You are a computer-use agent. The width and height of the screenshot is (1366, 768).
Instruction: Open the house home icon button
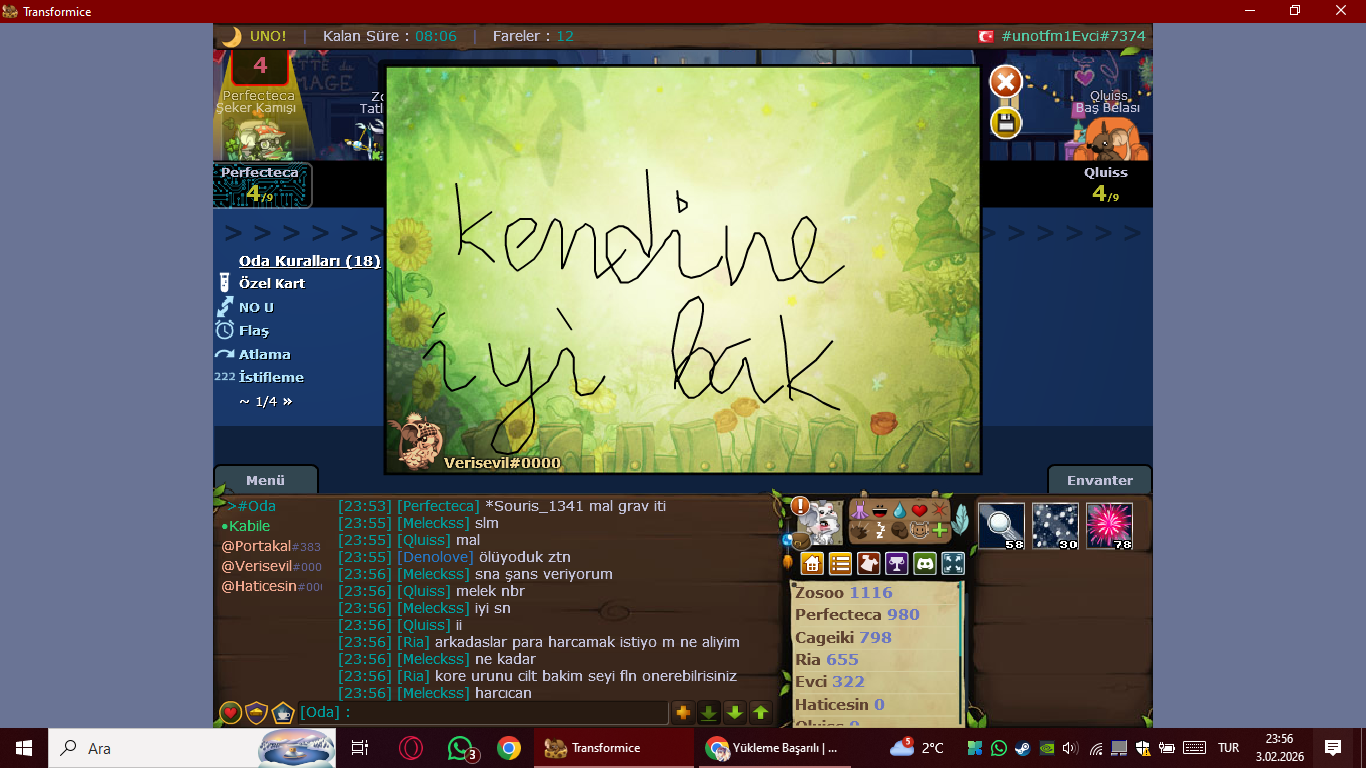(x=812, y=563)
